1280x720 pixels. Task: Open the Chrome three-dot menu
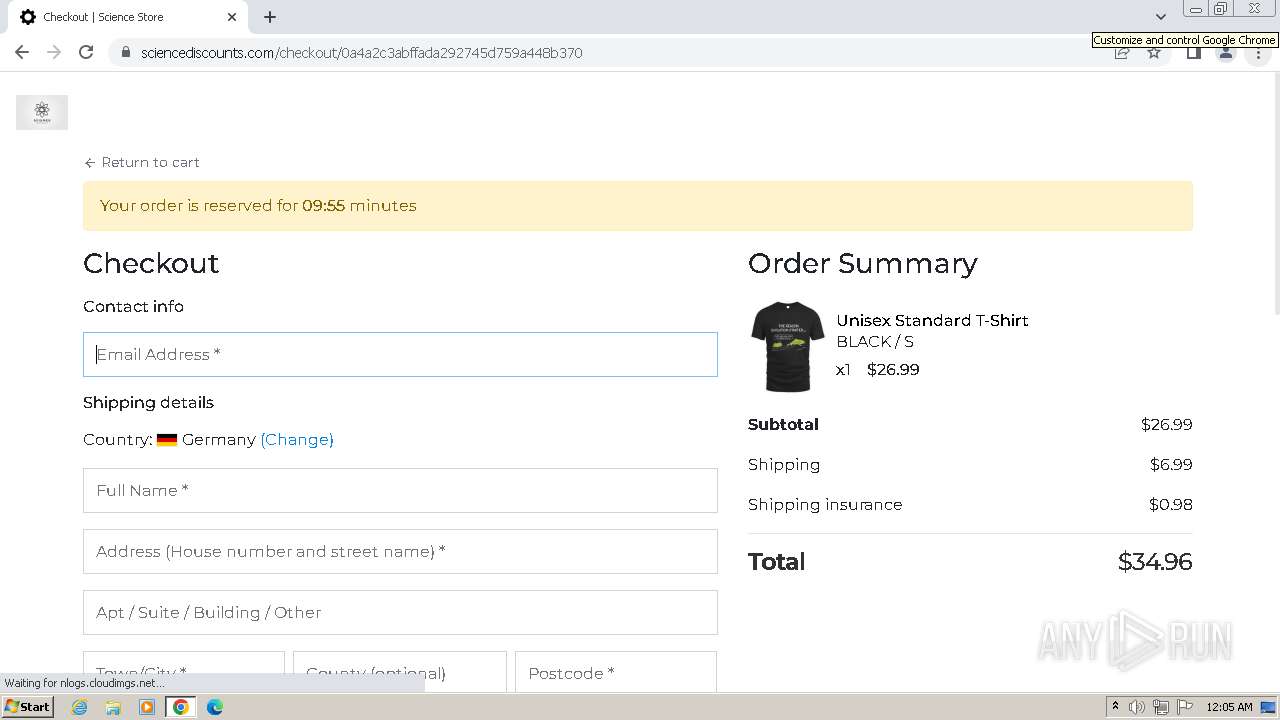tap(1258, 53)
